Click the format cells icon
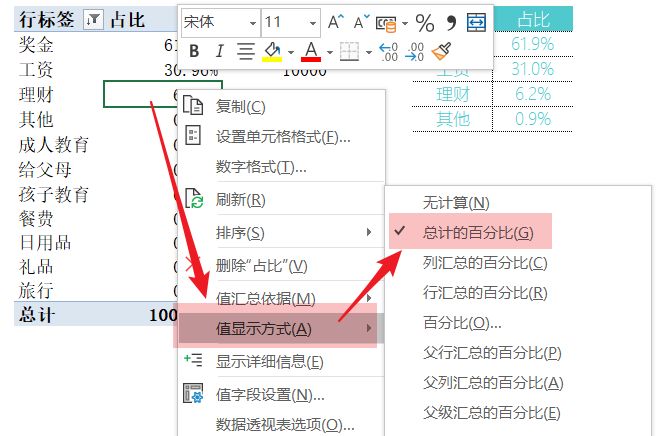 [193, 135]
